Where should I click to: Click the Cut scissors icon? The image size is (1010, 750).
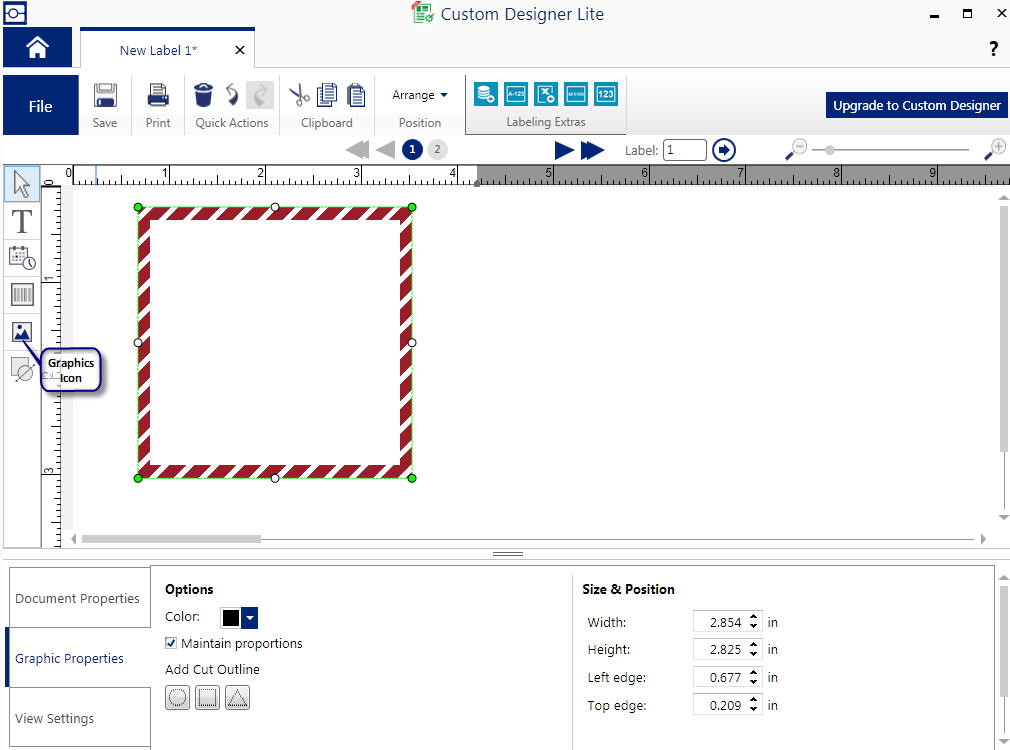click(299, 95)
